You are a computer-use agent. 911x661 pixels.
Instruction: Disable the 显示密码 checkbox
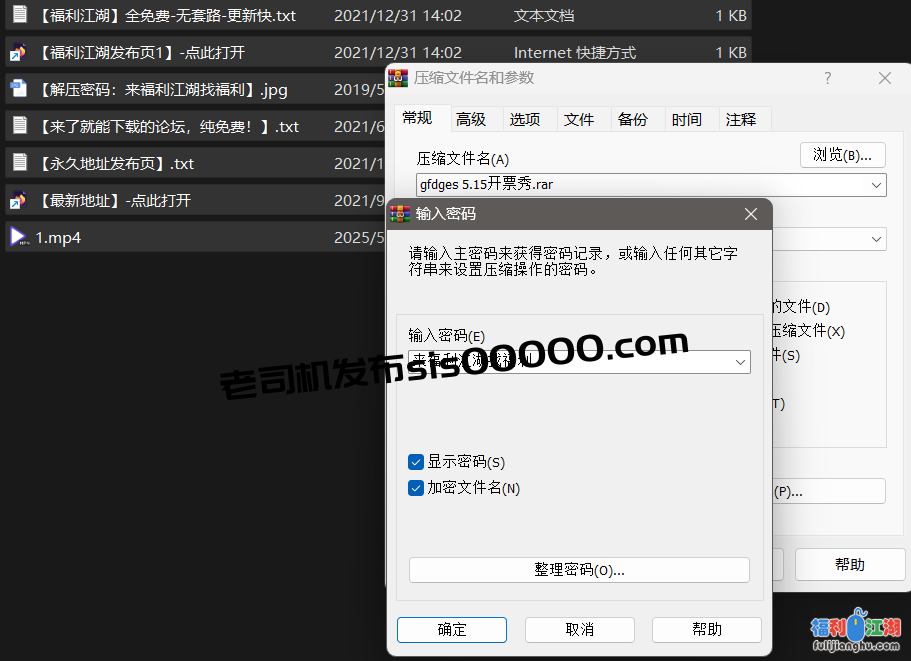tap(416, 462)
